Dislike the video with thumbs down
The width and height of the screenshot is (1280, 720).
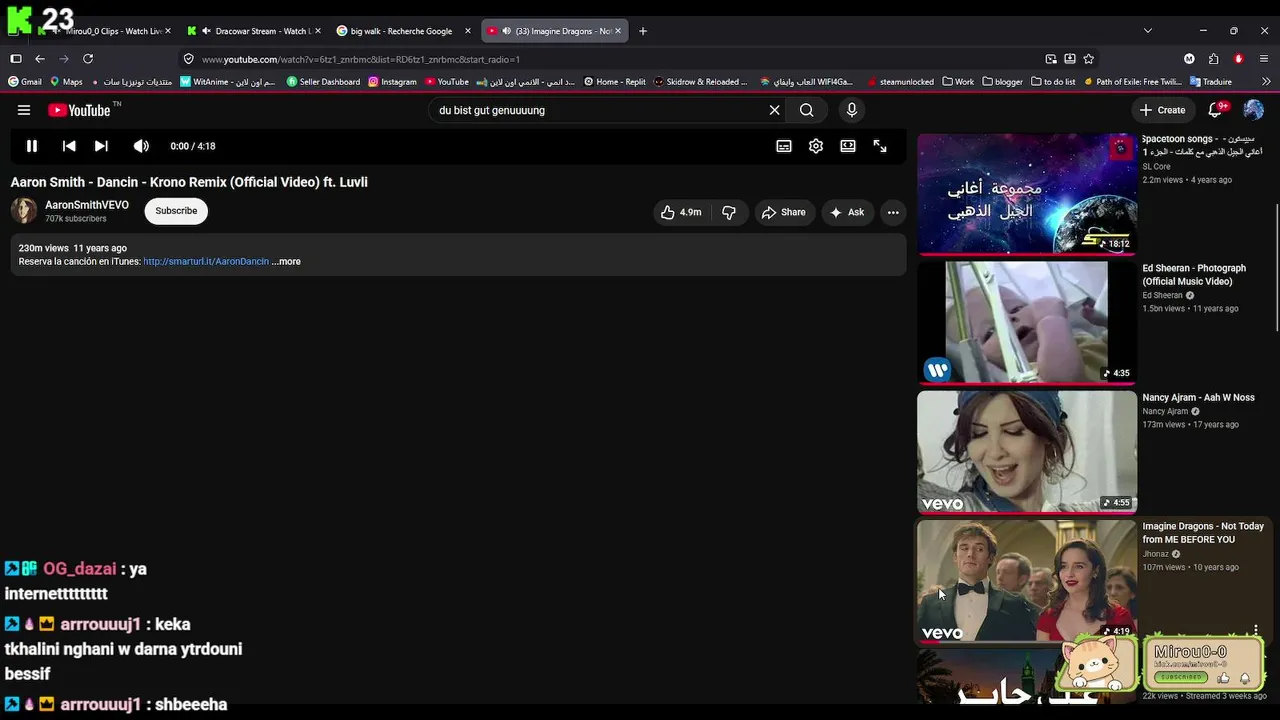(x=729, y=212)
